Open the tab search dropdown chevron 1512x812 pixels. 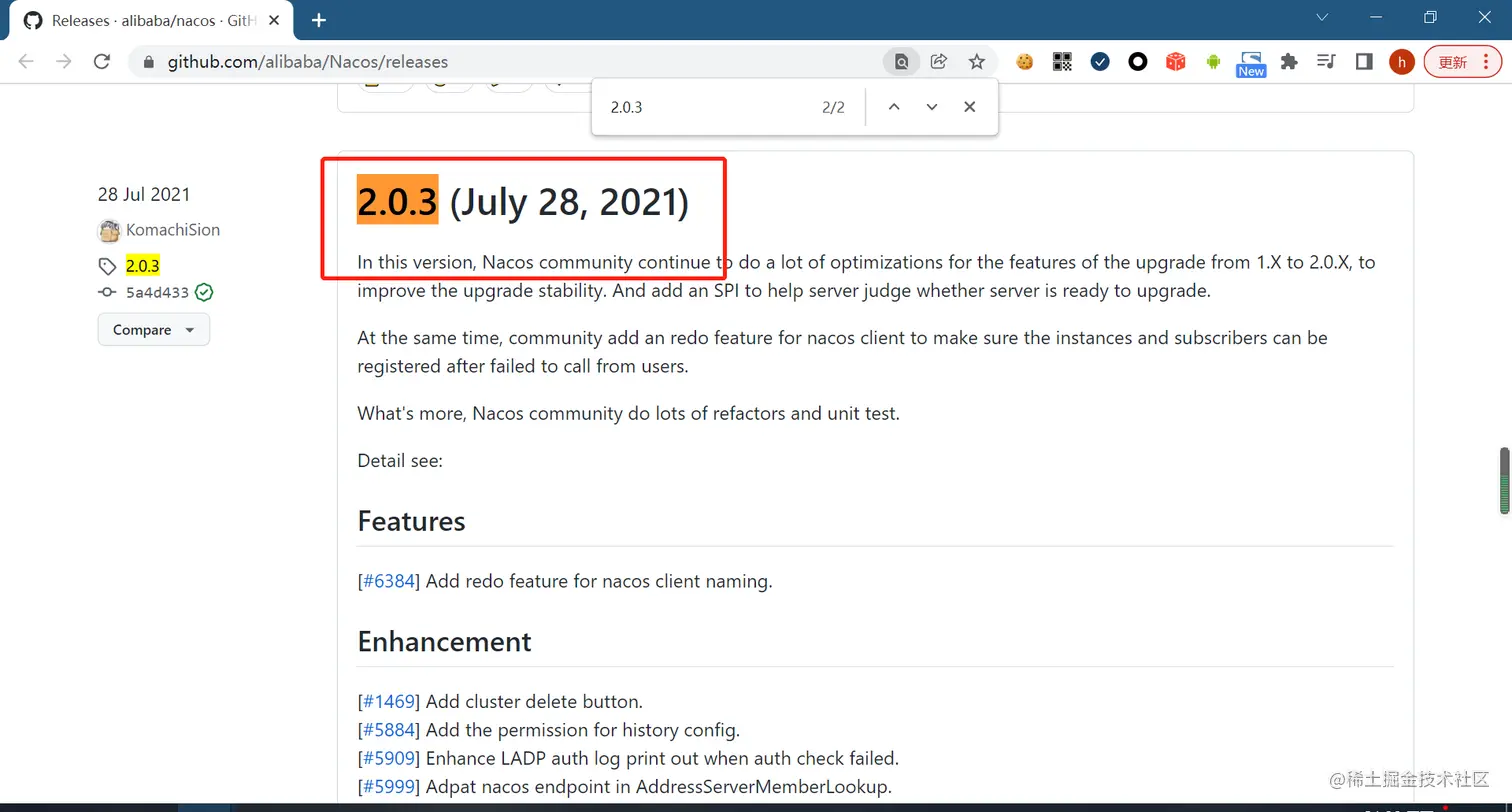pos(1322,17)
